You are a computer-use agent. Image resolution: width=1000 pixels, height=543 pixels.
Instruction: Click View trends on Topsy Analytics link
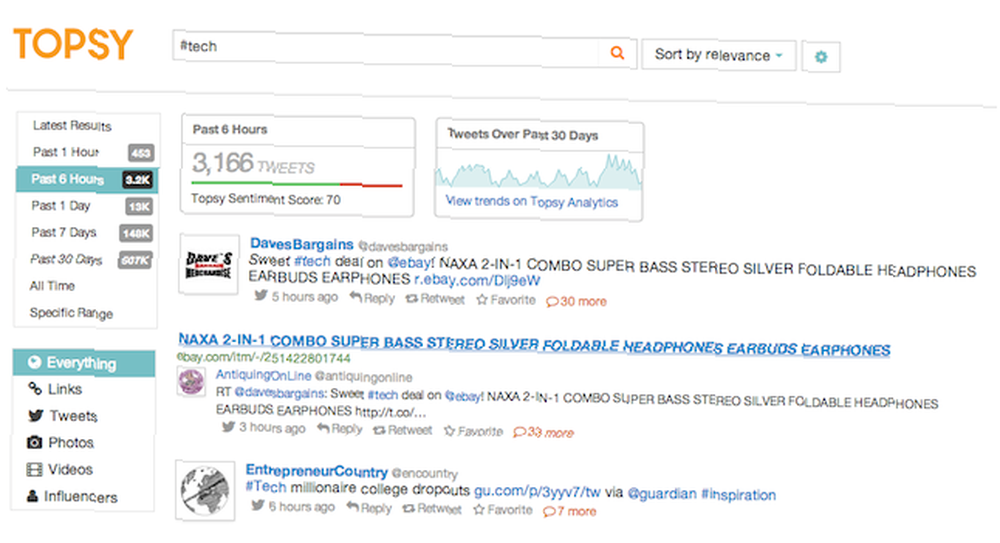pyautogui.click(x=532, y=202)
